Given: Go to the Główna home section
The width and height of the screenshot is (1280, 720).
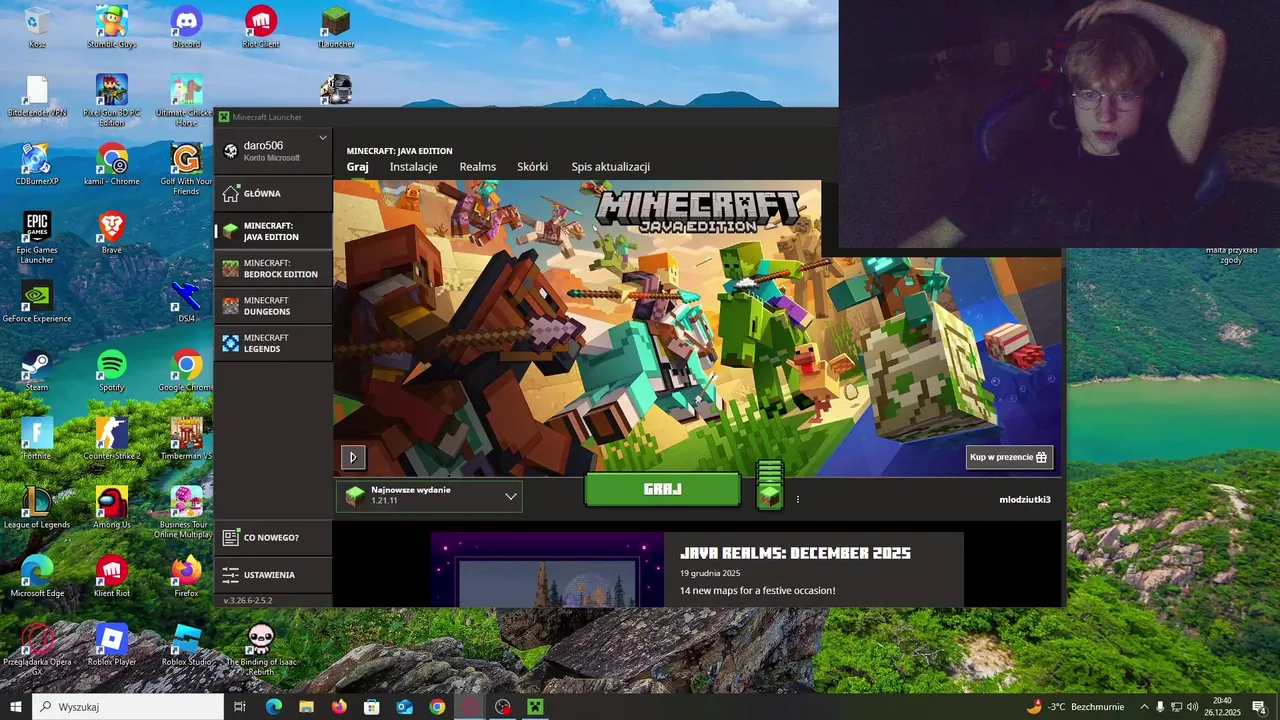Looking at the screenshot, I should [273, 193].
